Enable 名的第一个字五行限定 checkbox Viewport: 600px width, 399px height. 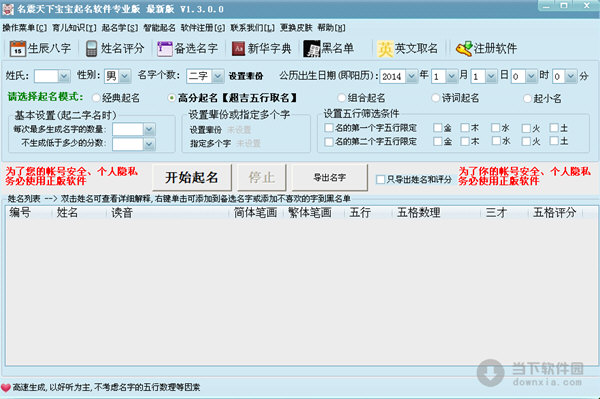pyautogui.click(x=329, y=128)
